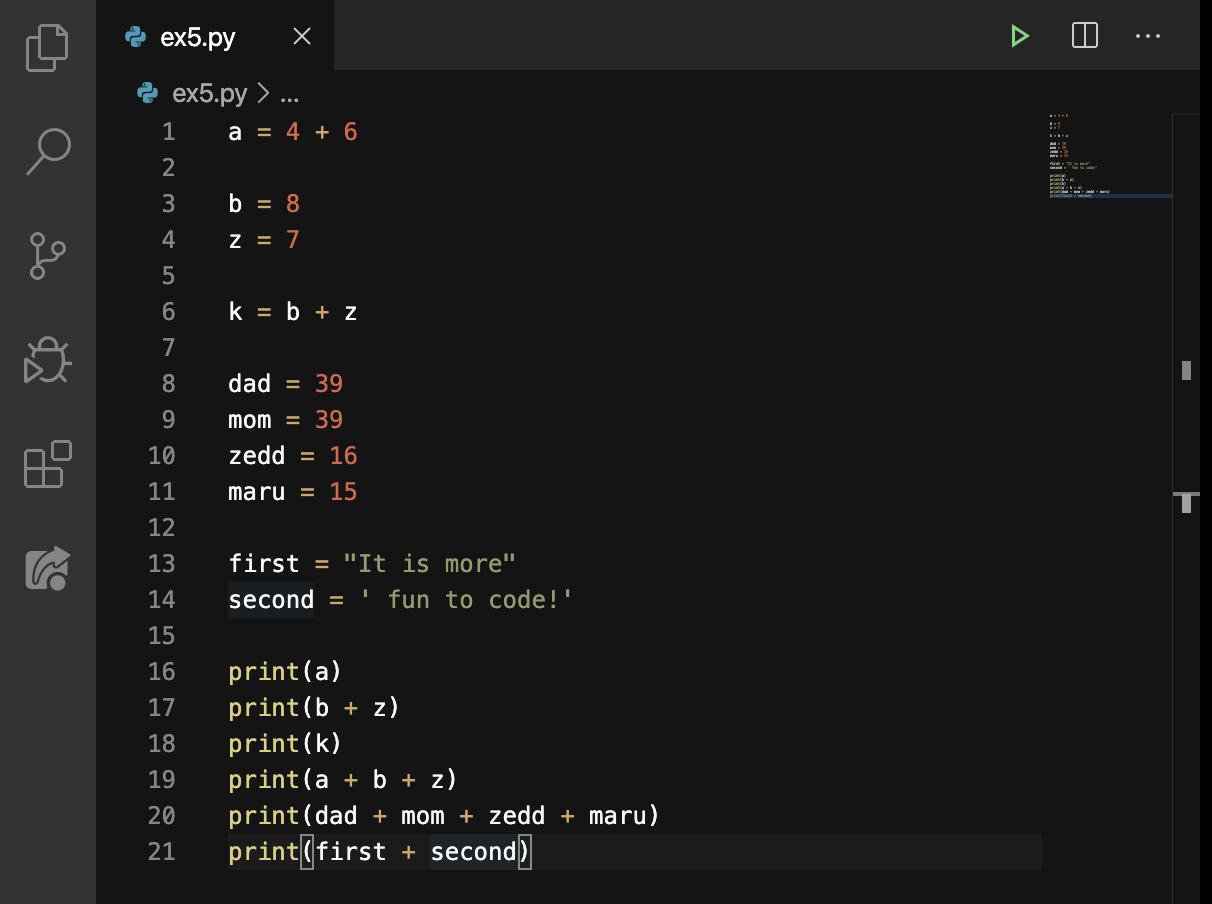Open the Extensions marketplace view
Image resolution: width=1212 pixels, height=904 pixels.
(46, 466)
